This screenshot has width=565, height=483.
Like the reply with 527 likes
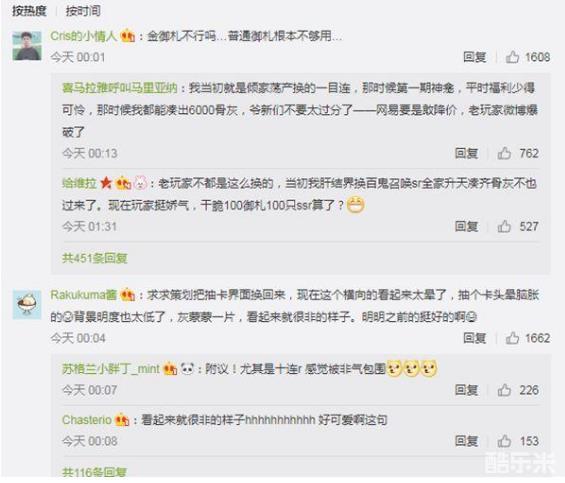tap(504, 226)
